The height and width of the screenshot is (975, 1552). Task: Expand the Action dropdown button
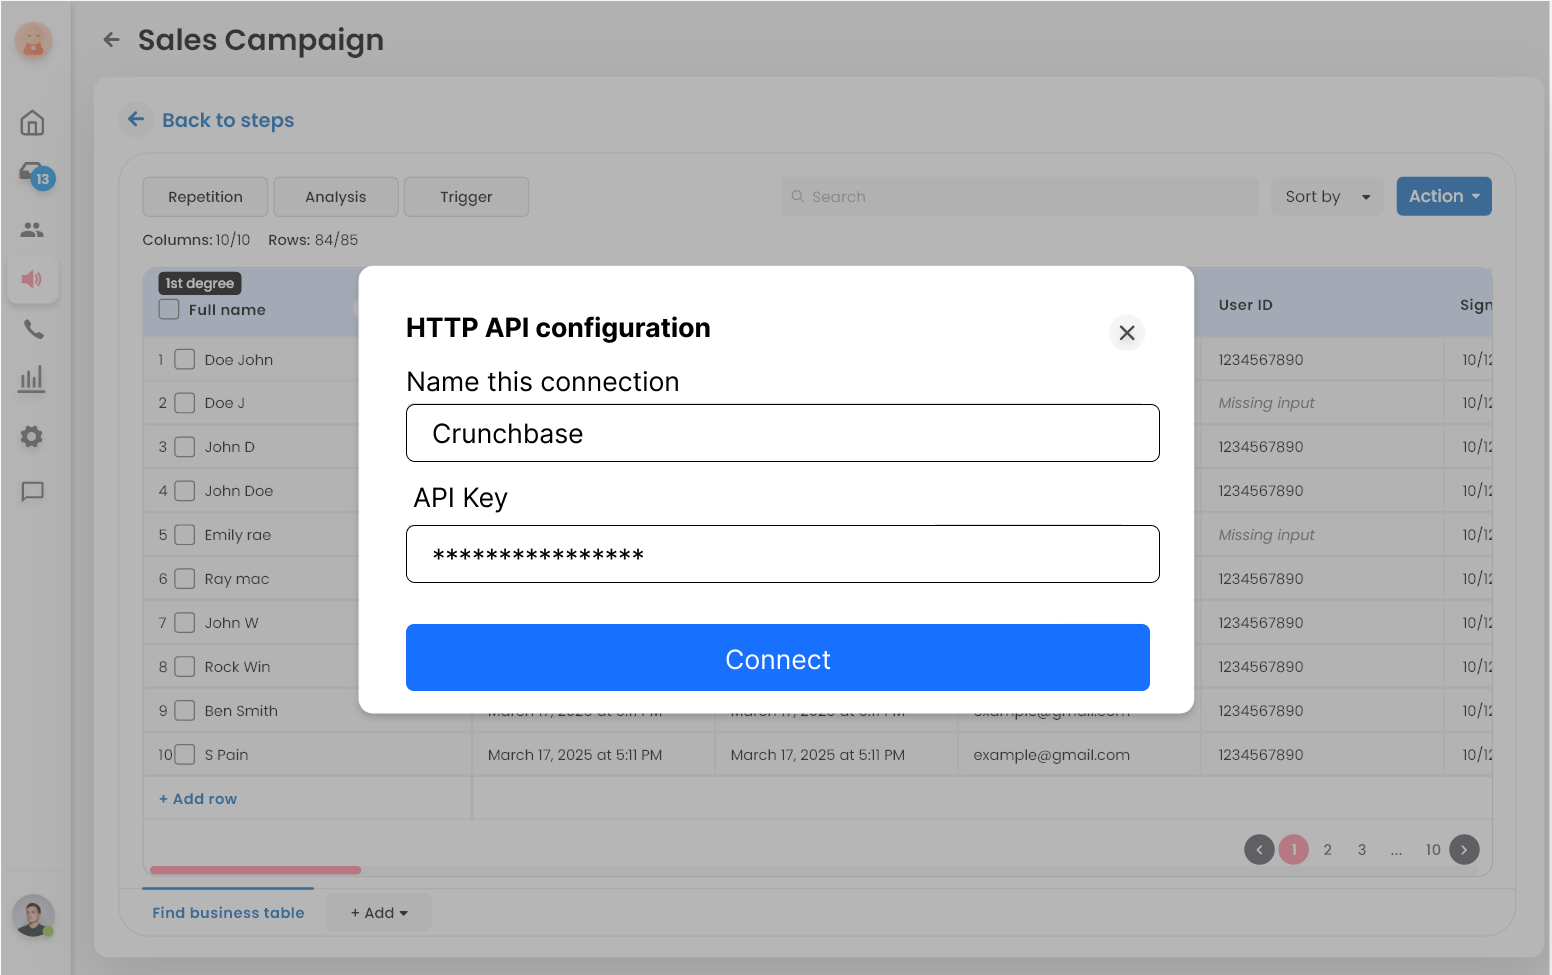1444,196
